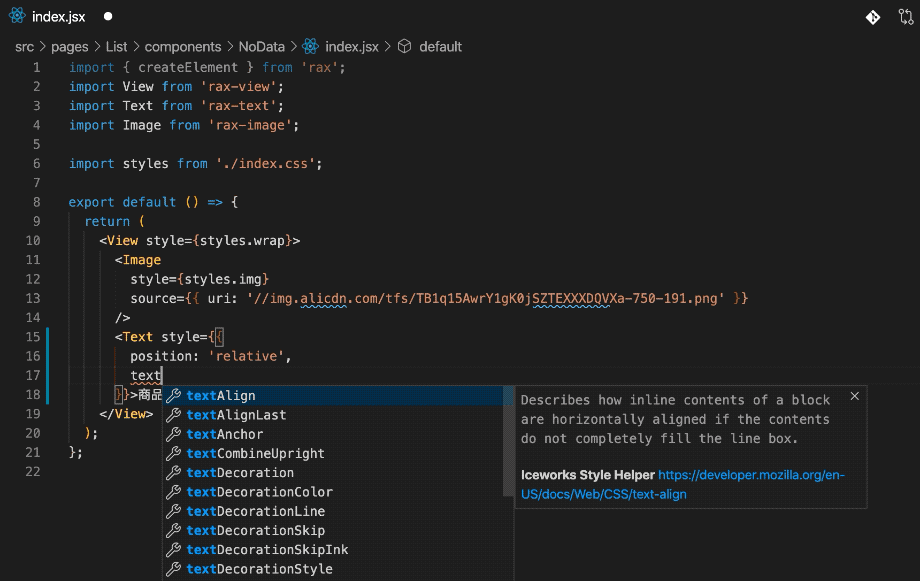Open the NoData breadcrumb
920x581 pixels.
(262, 46)
